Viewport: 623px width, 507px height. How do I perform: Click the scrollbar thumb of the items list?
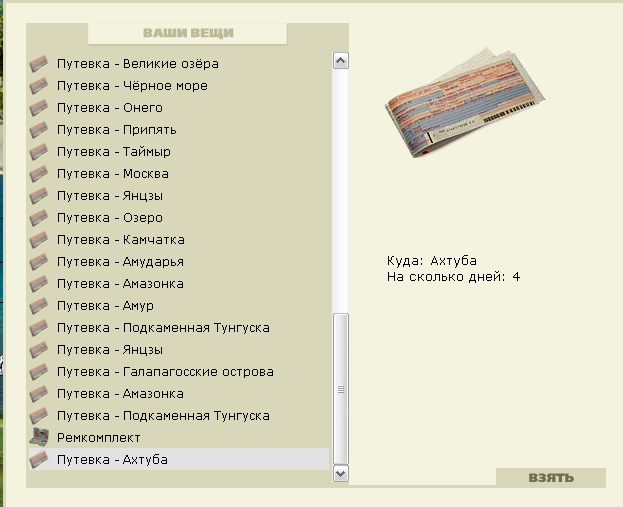point(341,389)
